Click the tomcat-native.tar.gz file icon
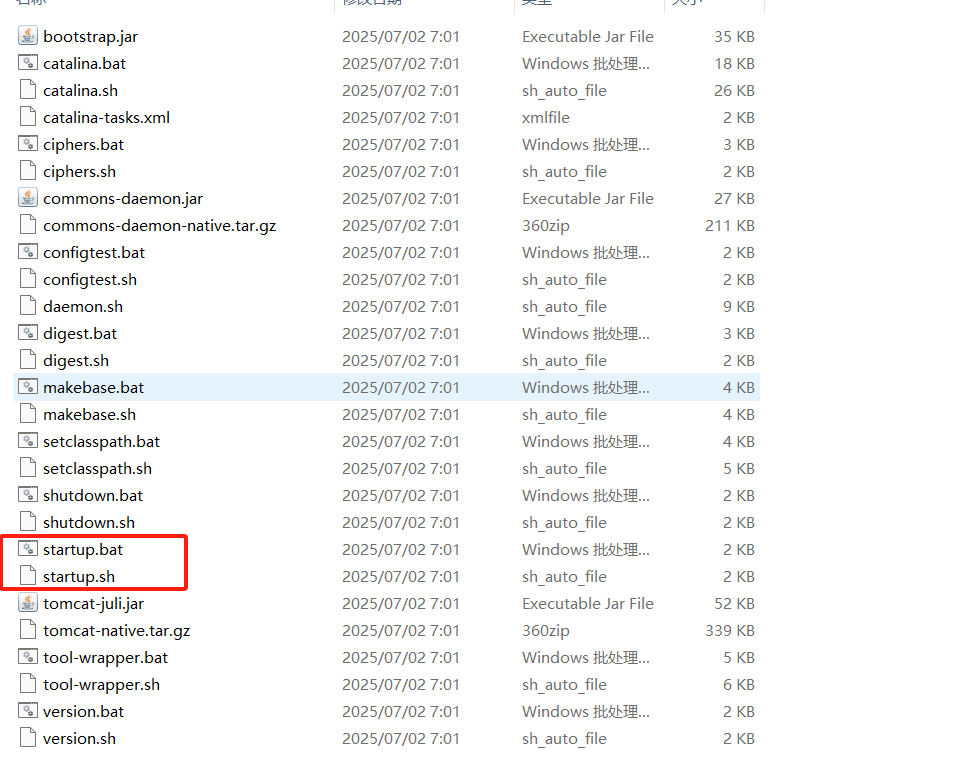956x771 pixels. tap(28, 630)
